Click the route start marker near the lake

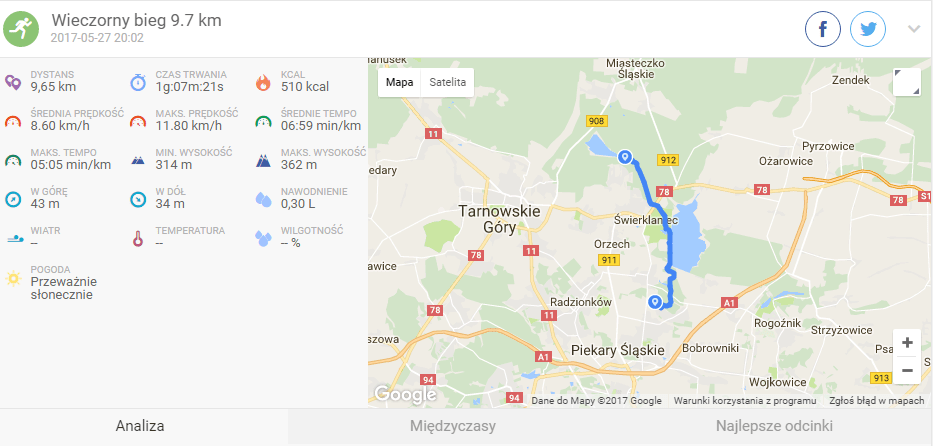pos(625,156)
